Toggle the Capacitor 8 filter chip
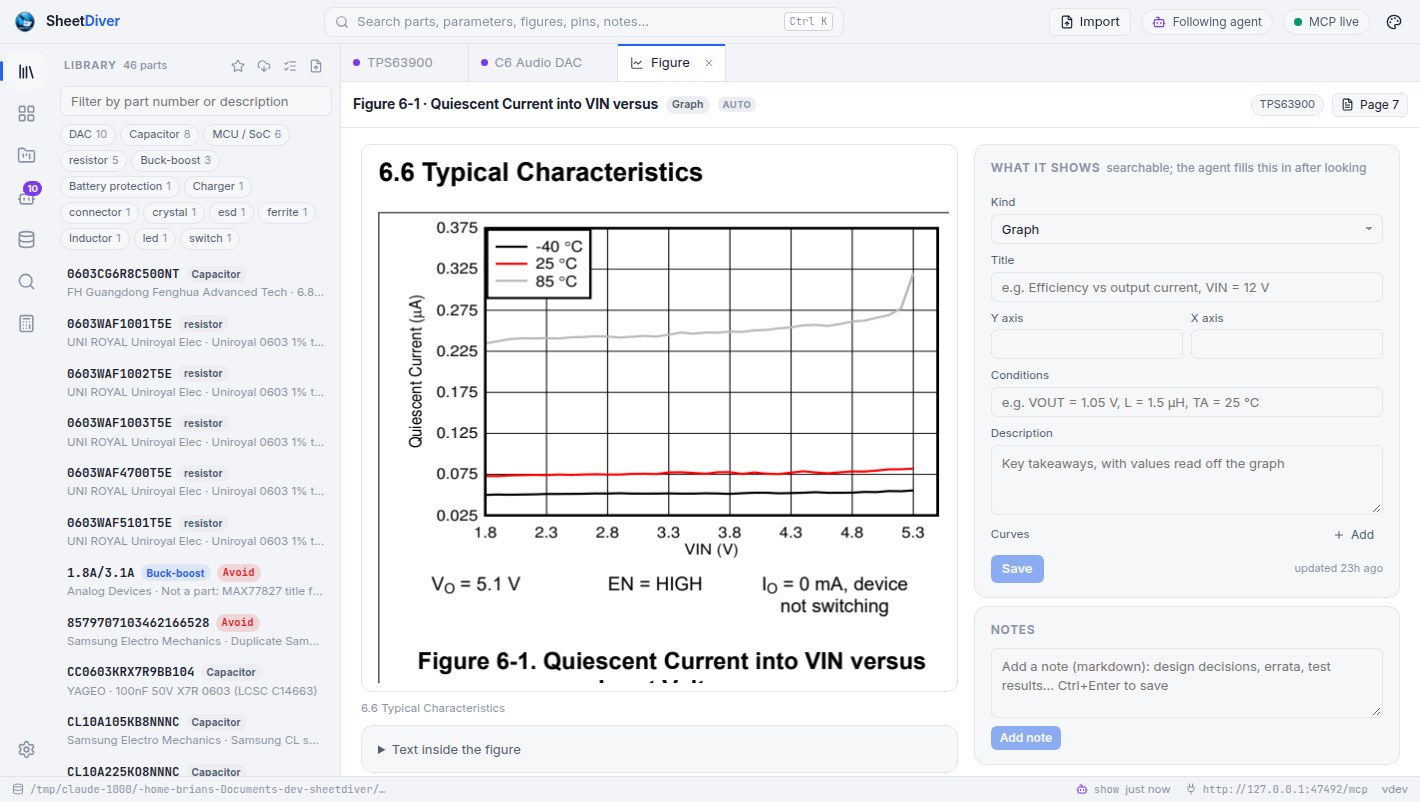This screenshot has width=1420, height=802. coord(159,134)
